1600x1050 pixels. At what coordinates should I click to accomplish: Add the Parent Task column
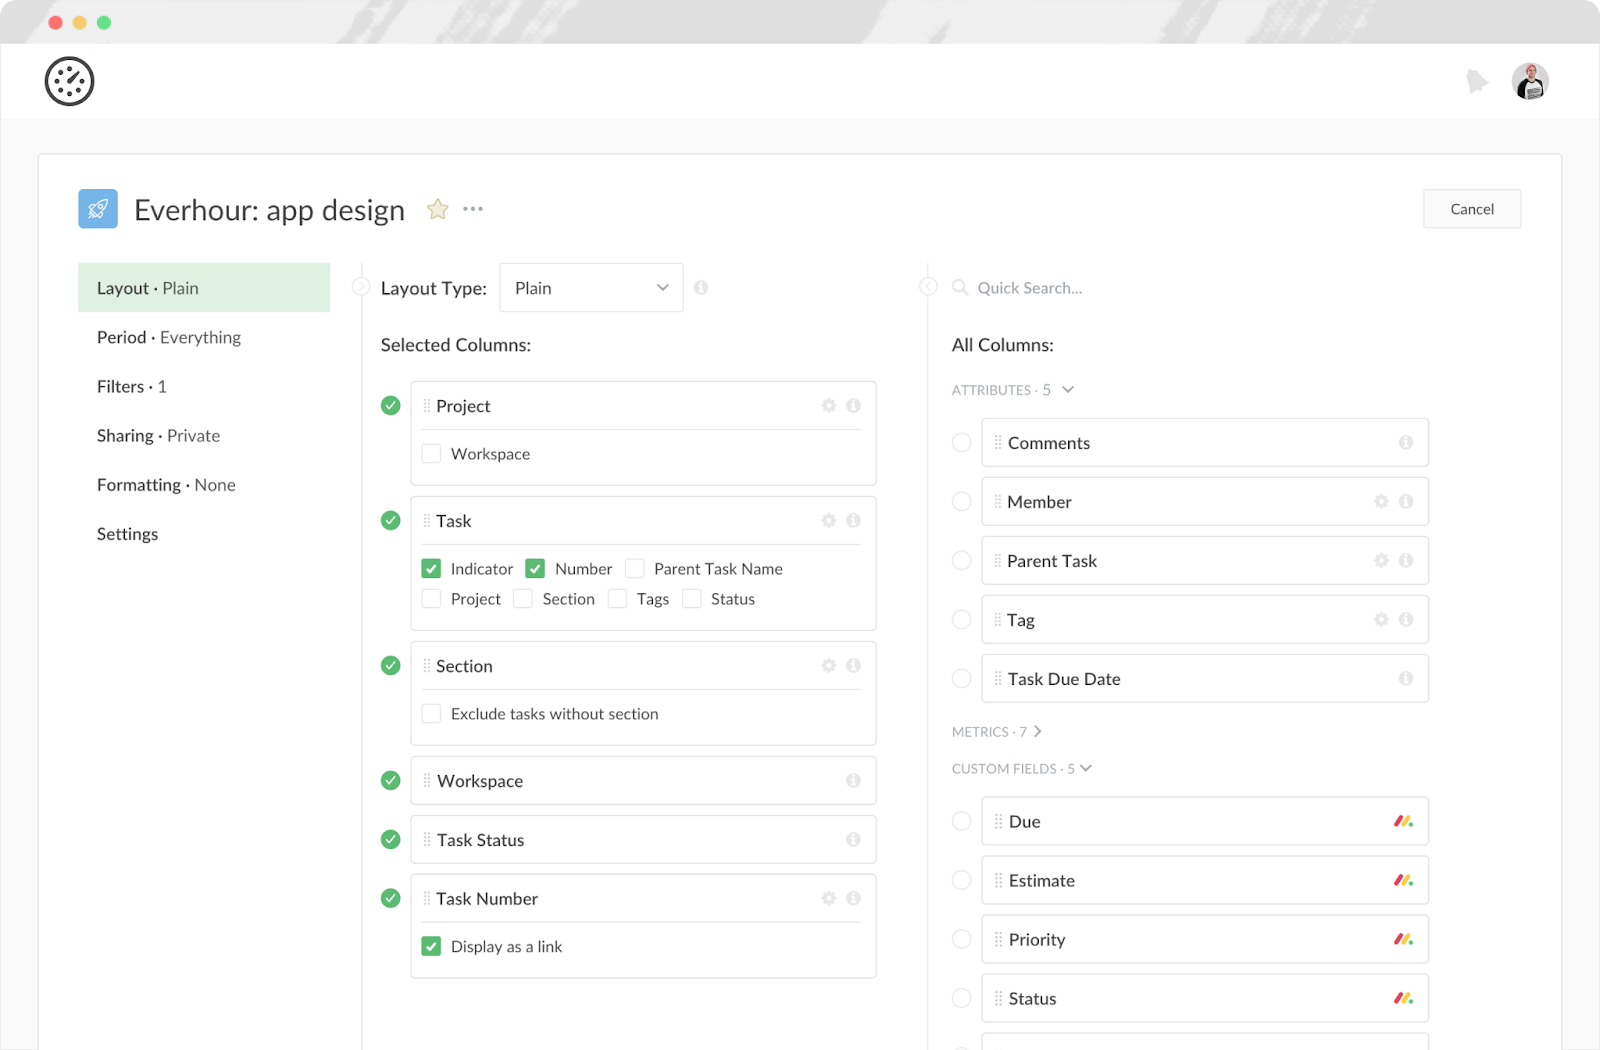[x=961, y=560]
